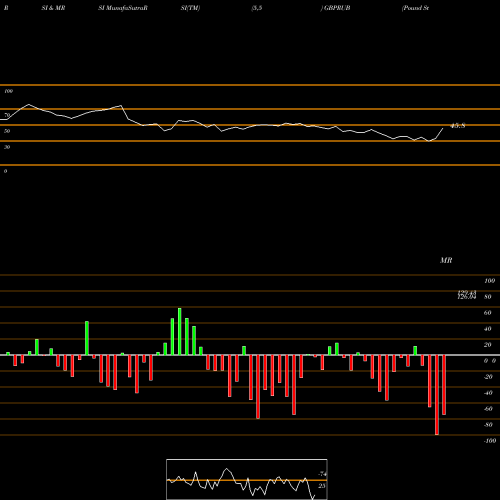Click the 50 level label on RSI axis
The image size is (500, 500).
click(x=7, y=131)
